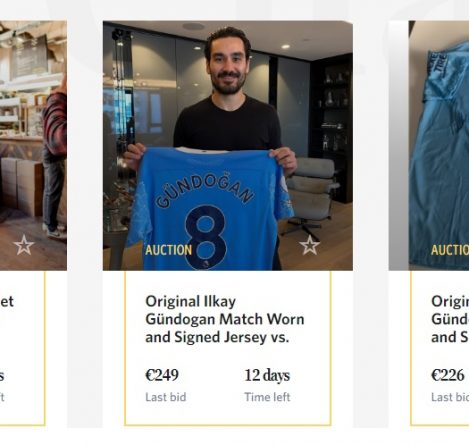
Task: Click the €249 last bid amount
Action: 162,375
